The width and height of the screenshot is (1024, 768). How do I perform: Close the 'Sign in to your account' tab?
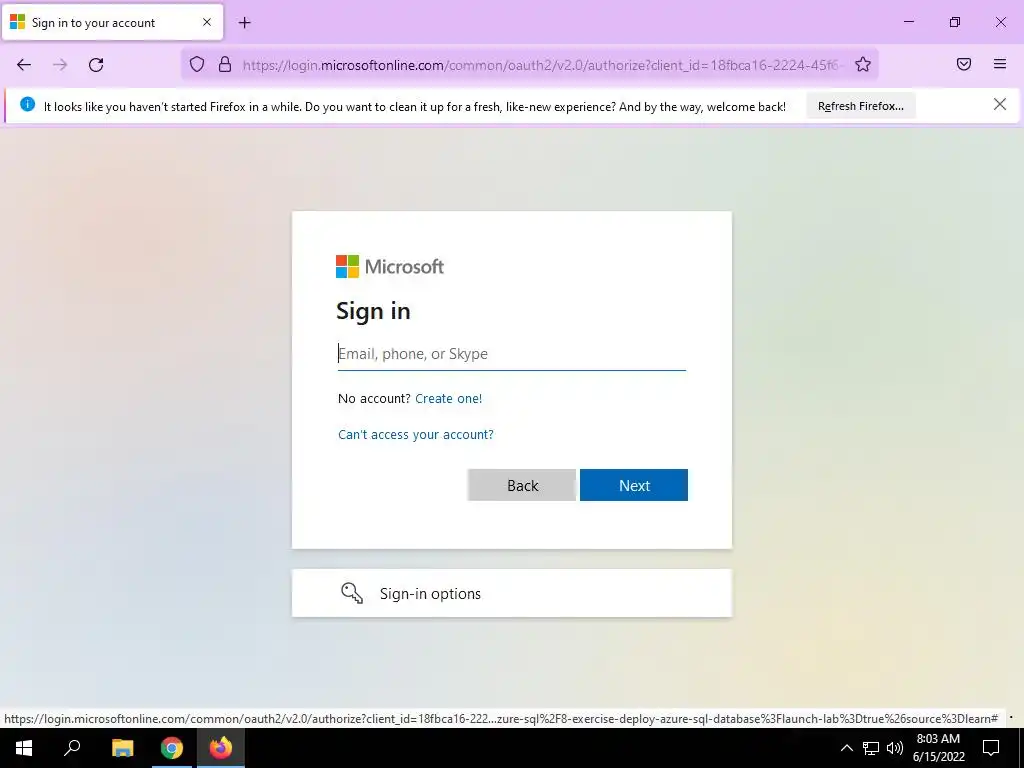207,22
